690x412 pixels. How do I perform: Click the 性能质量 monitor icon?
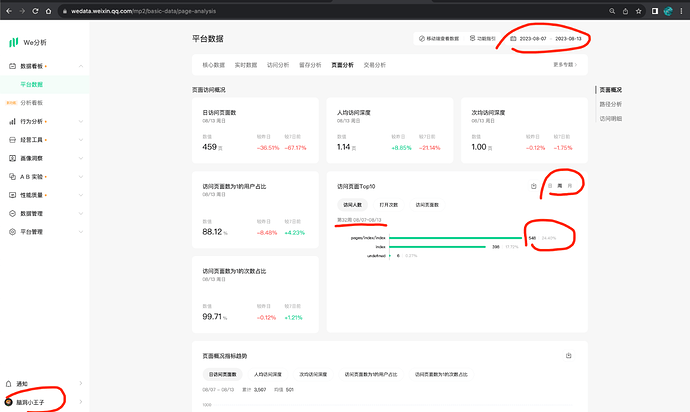pyautogui.click(x=12, y=195)
